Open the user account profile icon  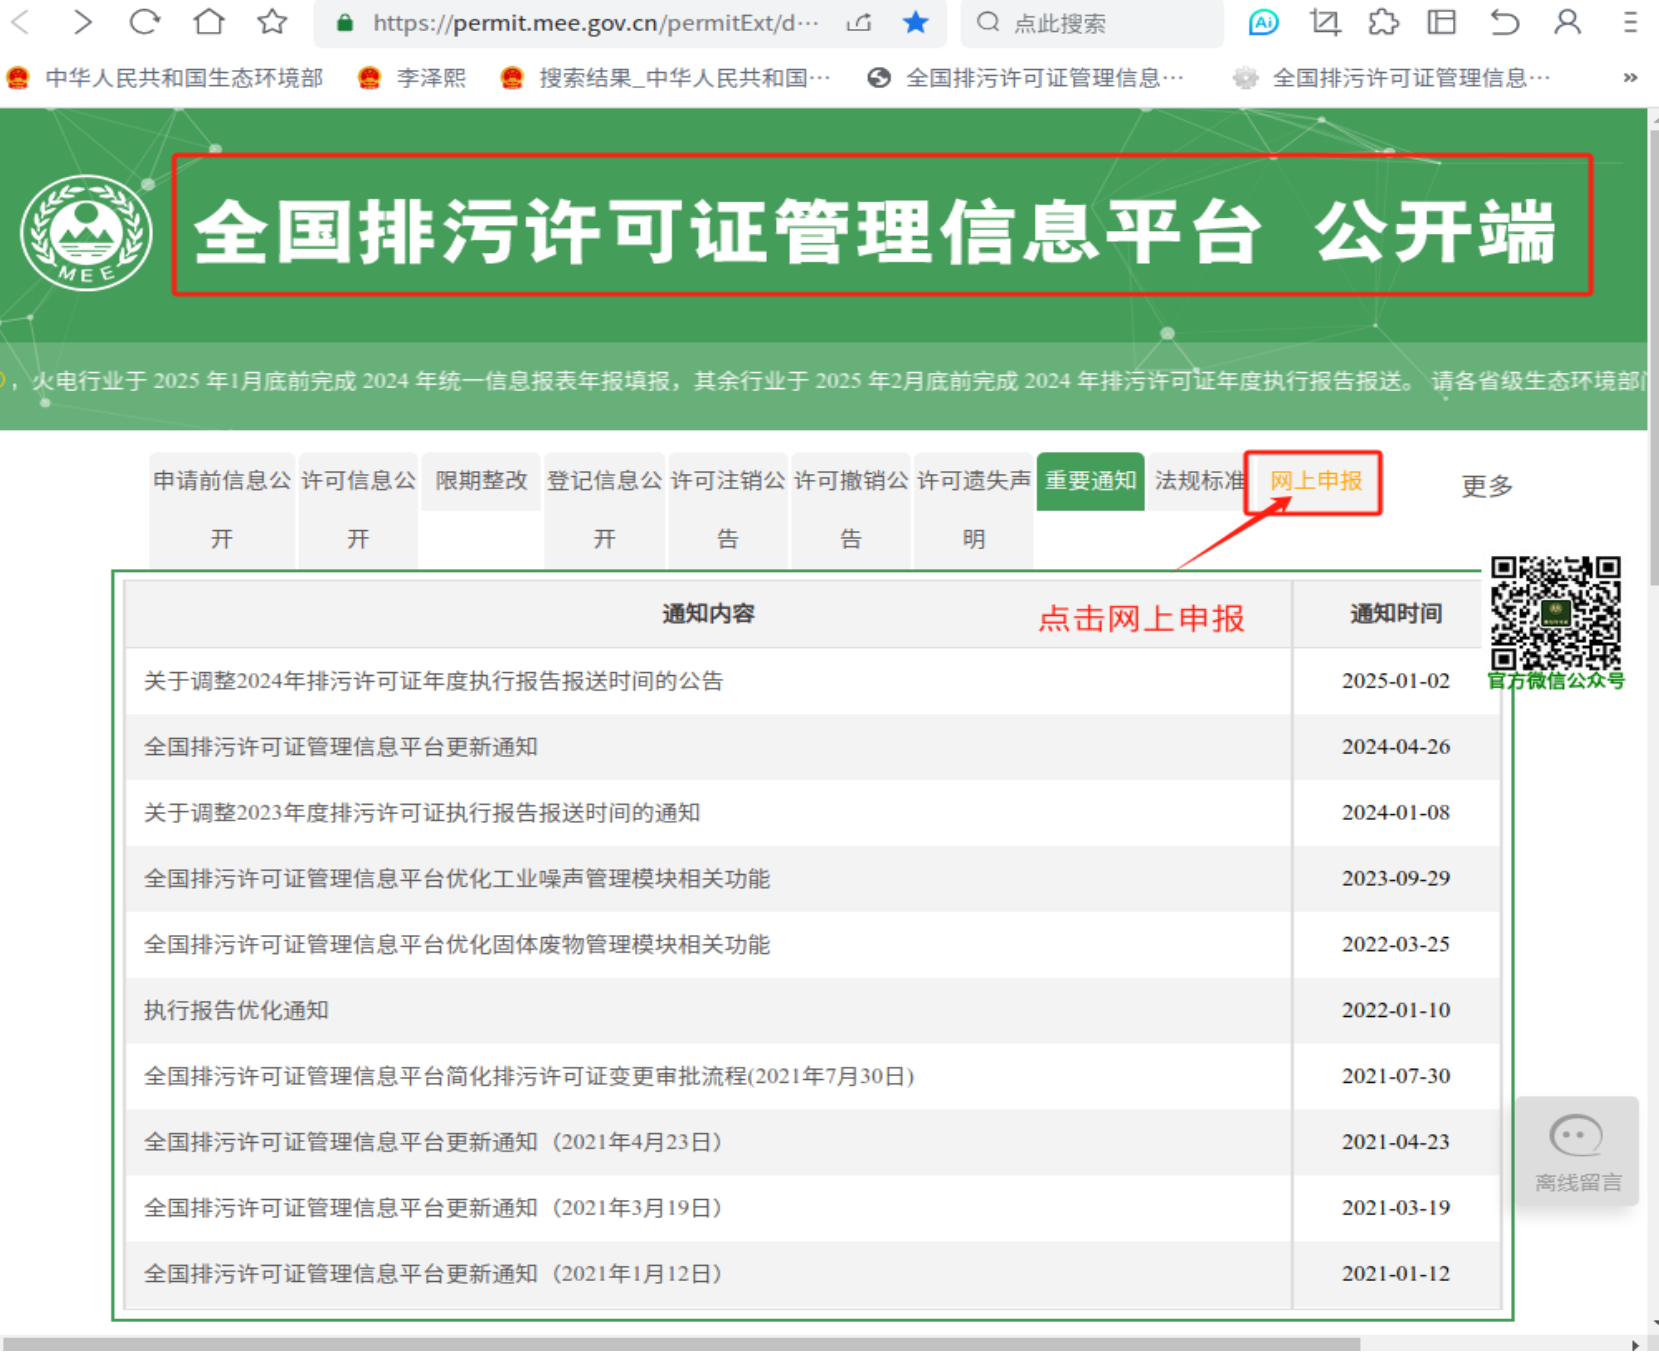pyautogui.click(x=1567, y=22)
